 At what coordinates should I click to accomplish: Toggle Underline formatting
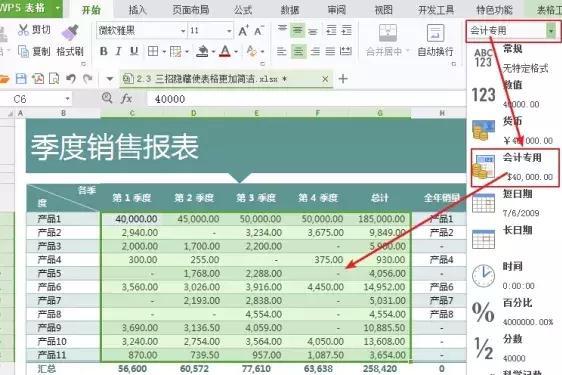[134, 52]
